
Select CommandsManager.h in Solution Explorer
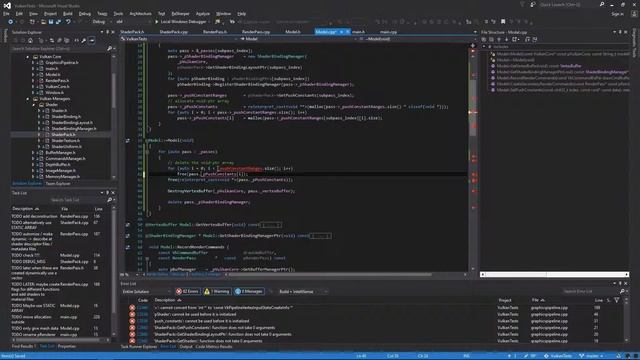pos(65,159)
